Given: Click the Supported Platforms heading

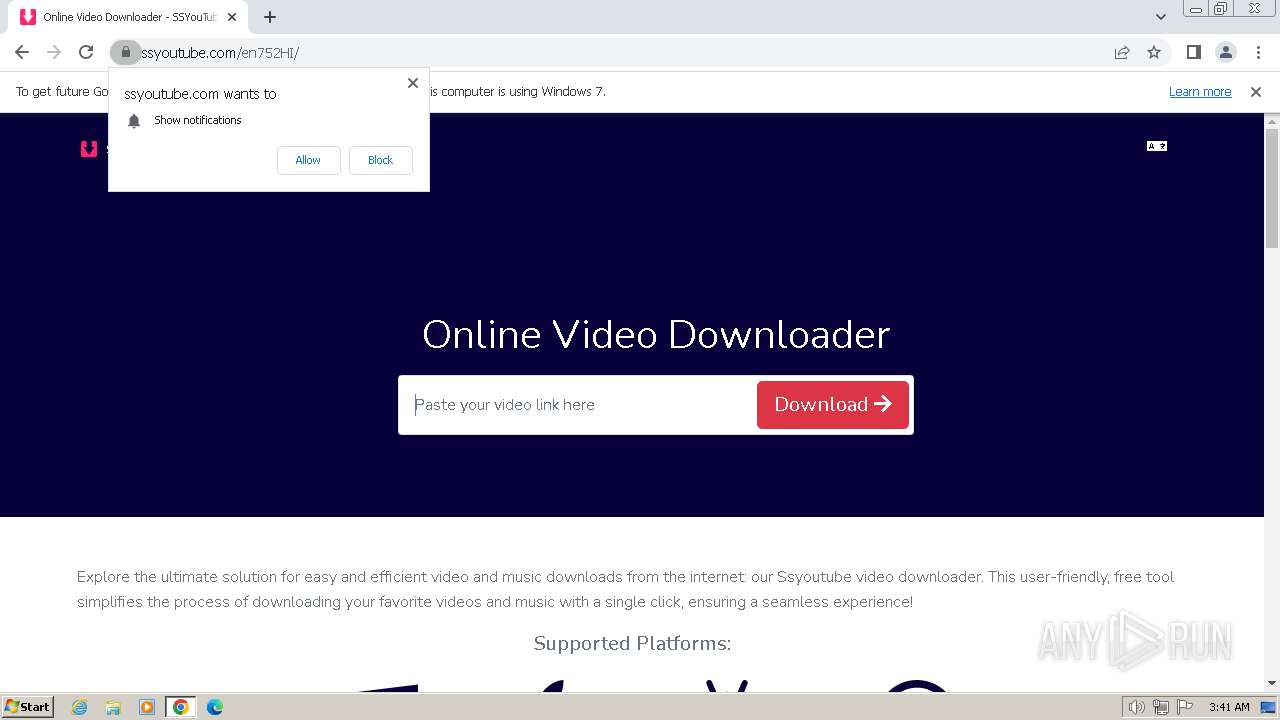Looking at the screenshot, I should (x=632, y=643).
